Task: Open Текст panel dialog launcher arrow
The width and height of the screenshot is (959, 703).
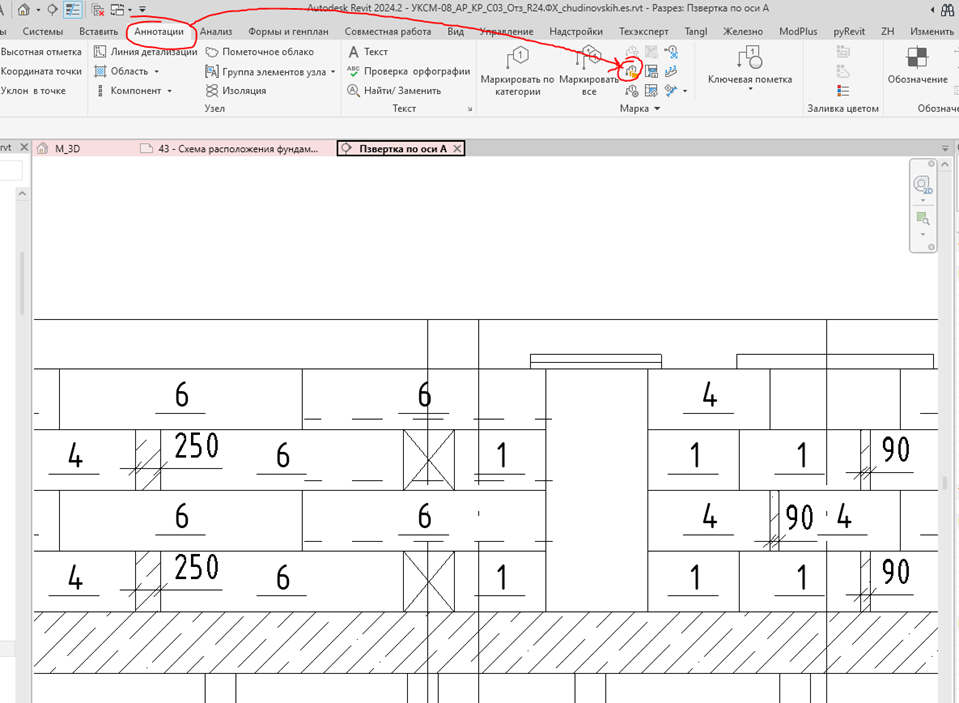Action: click(470, 109)
